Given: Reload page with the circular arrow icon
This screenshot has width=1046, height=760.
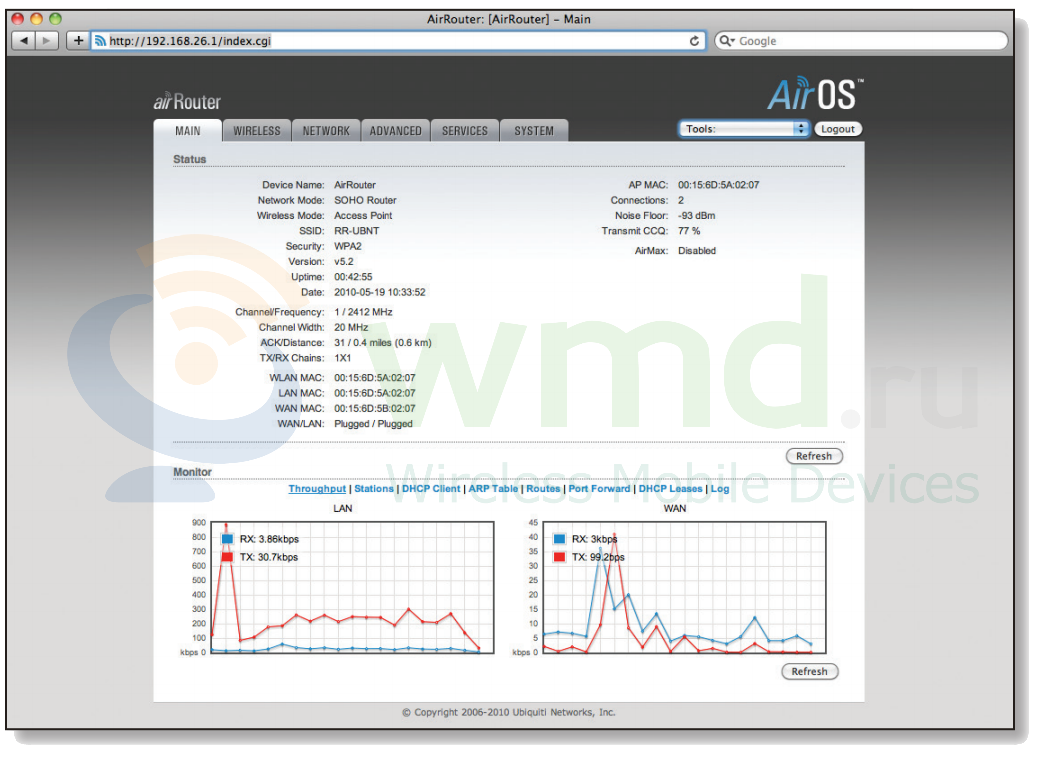Looking at the screenshot, I should coord(694,41).
